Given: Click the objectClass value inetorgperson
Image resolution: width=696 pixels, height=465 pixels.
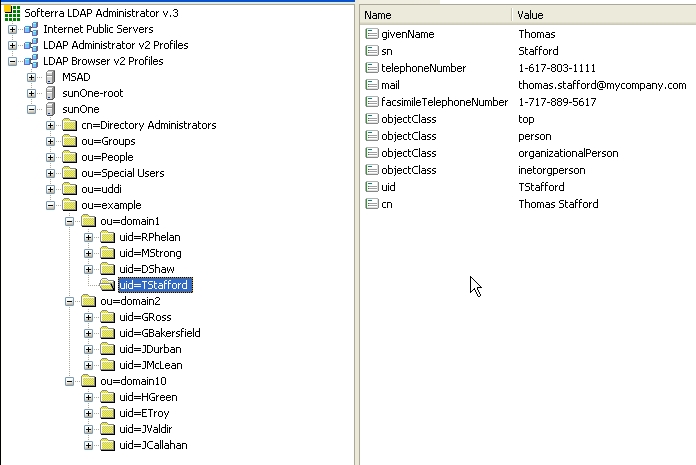Looking at the screenshot, I should (552, 170).
